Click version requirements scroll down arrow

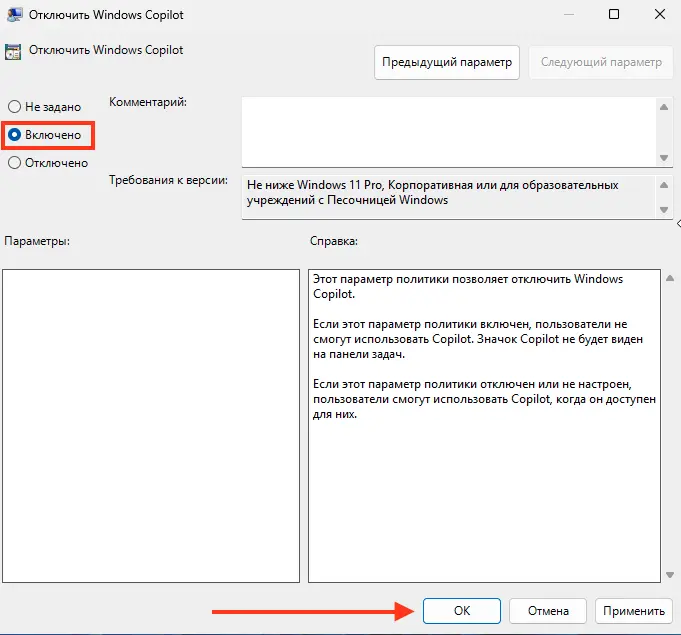click(x=664, y=210)
